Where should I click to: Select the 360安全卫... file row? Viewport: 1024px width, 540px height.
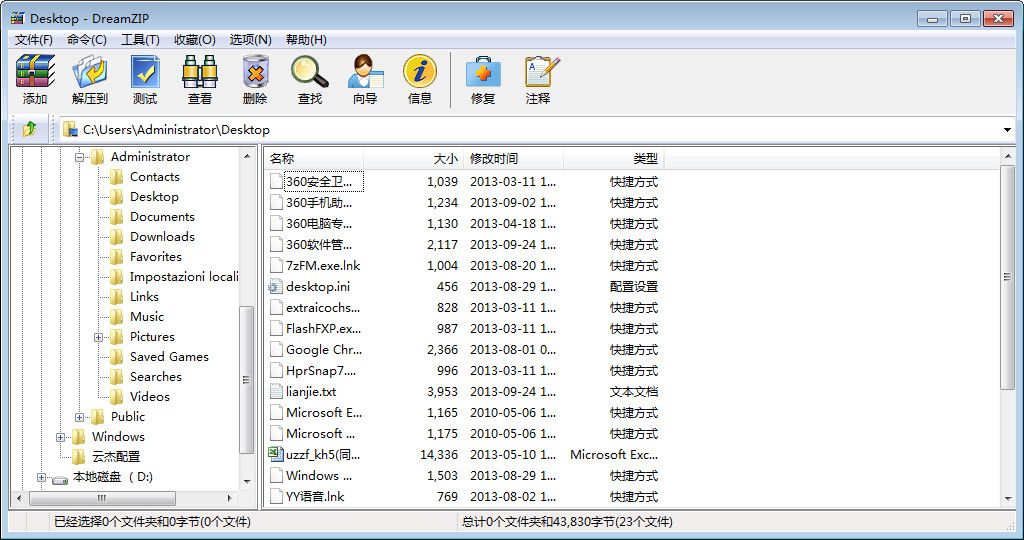click(x=463, y=182)
